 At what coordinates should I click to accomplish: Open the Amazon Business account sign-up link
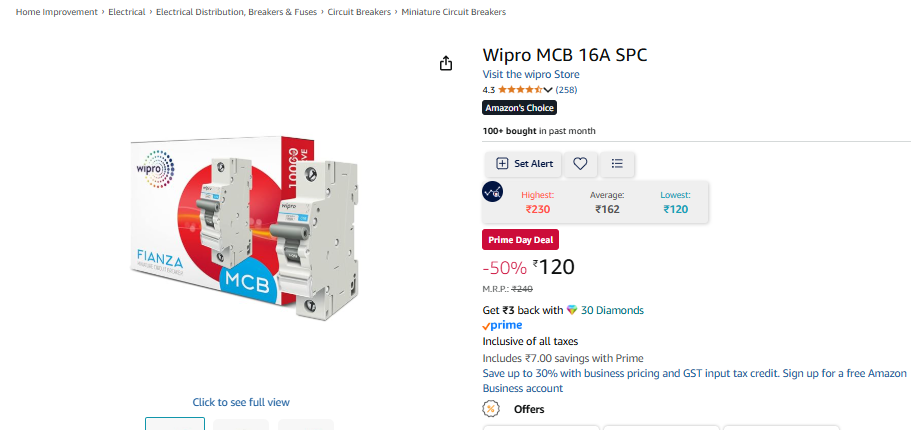click(694, 380)
